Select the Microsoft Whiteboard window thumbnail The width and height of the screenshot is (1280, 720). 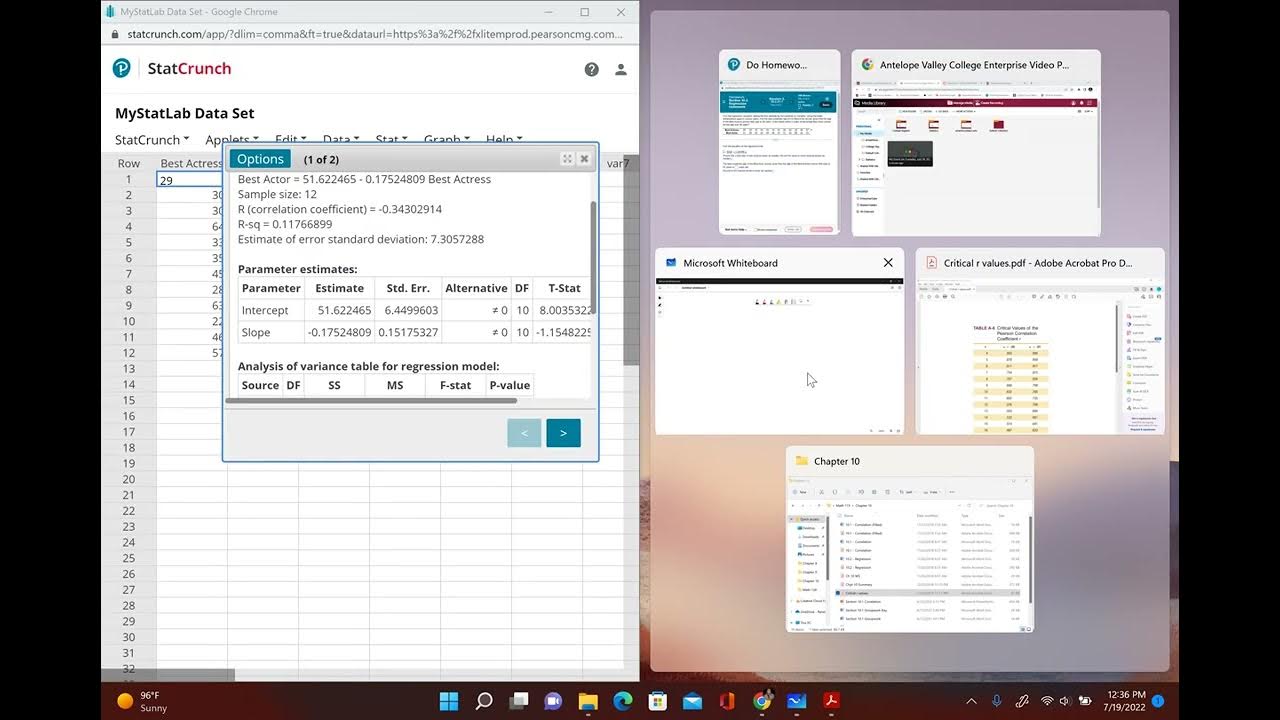coord(780,341)
